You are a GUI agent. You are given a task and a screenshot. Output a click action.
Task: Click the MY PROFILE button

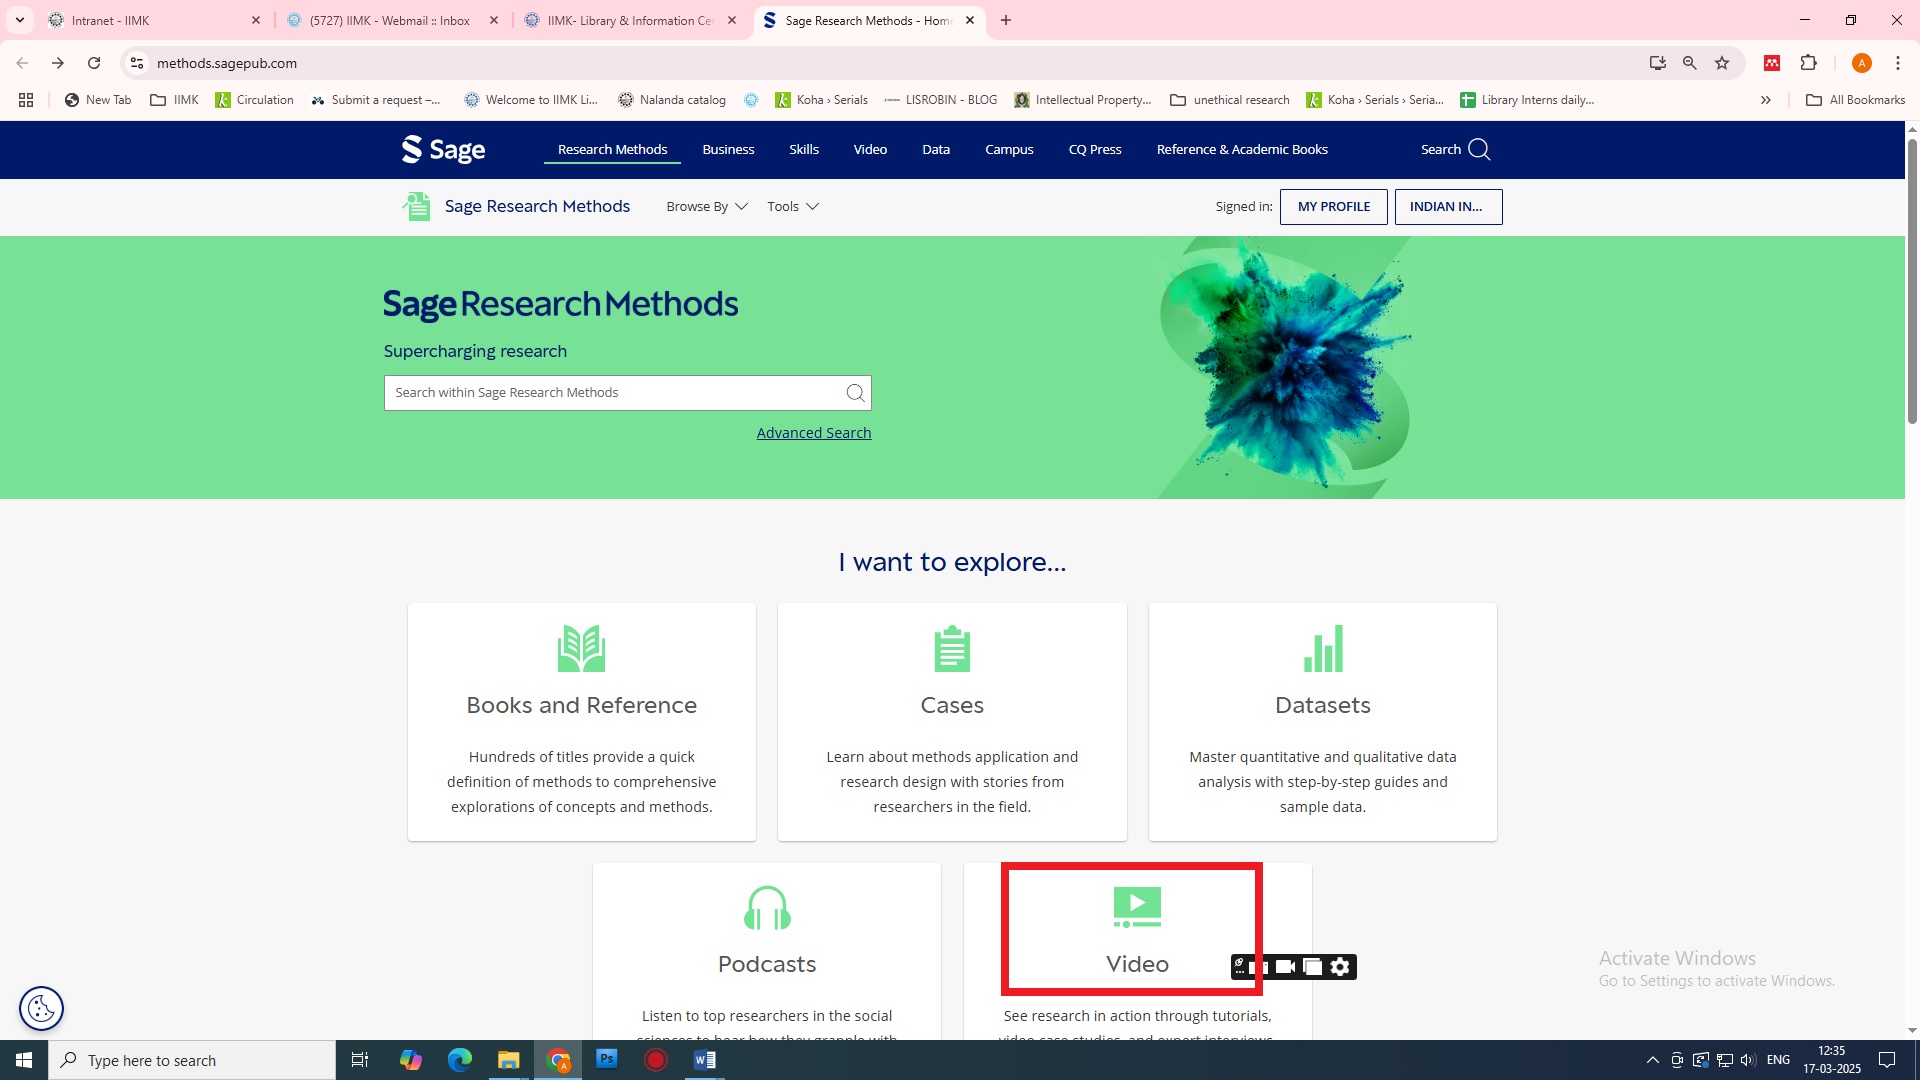pyautogui.click(x=1333, y=207)
